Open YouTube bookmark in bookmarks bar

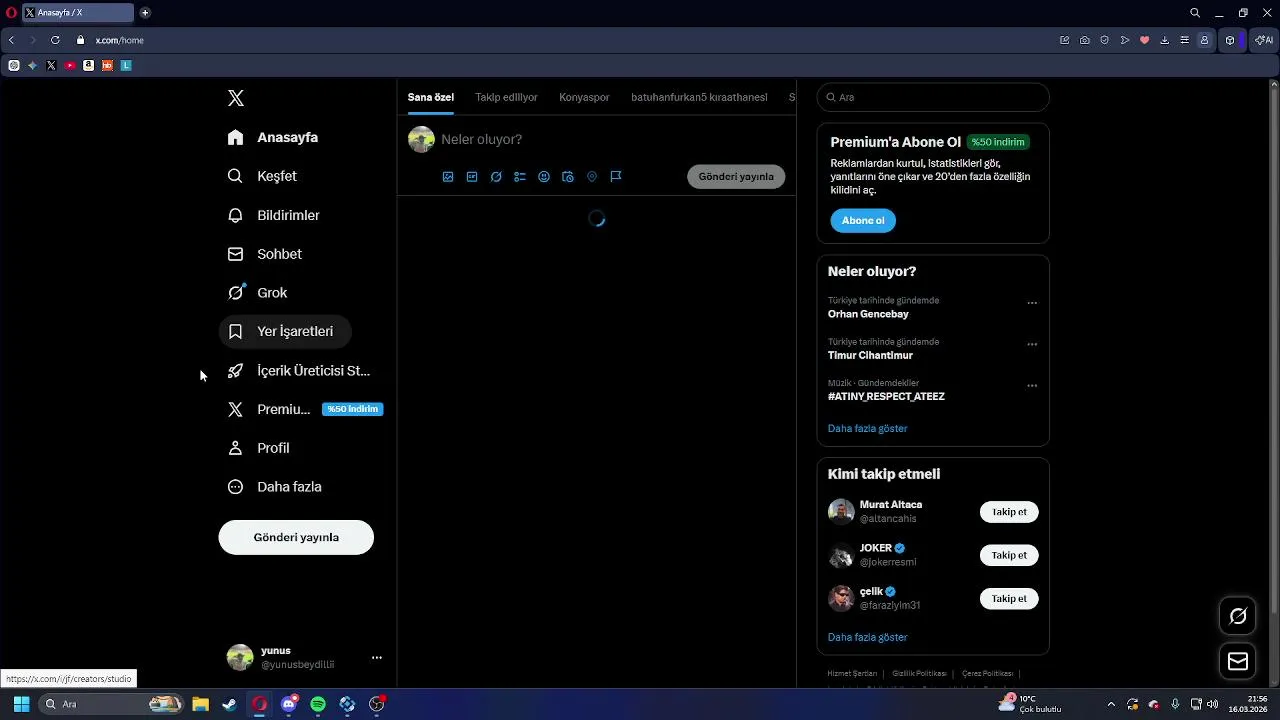tap(70, 65)
